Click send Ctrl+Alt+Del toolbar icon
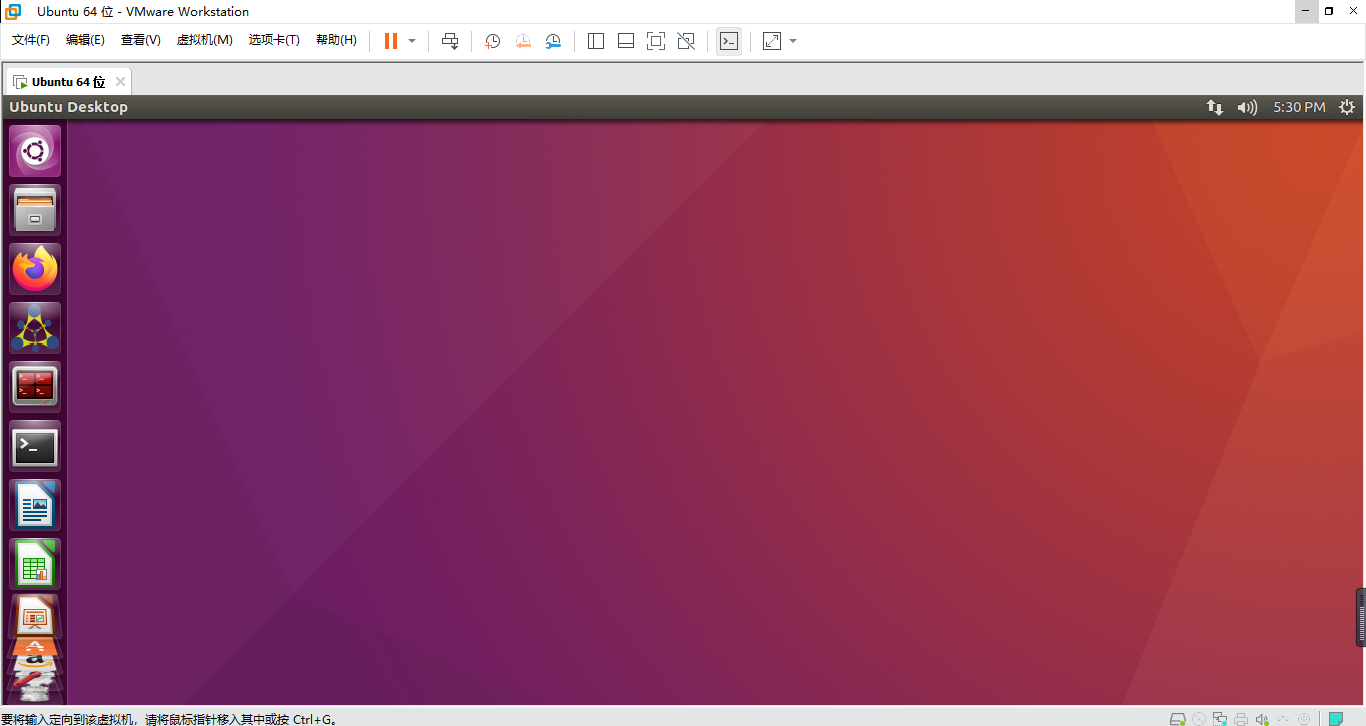 click(x=450, y=41)
